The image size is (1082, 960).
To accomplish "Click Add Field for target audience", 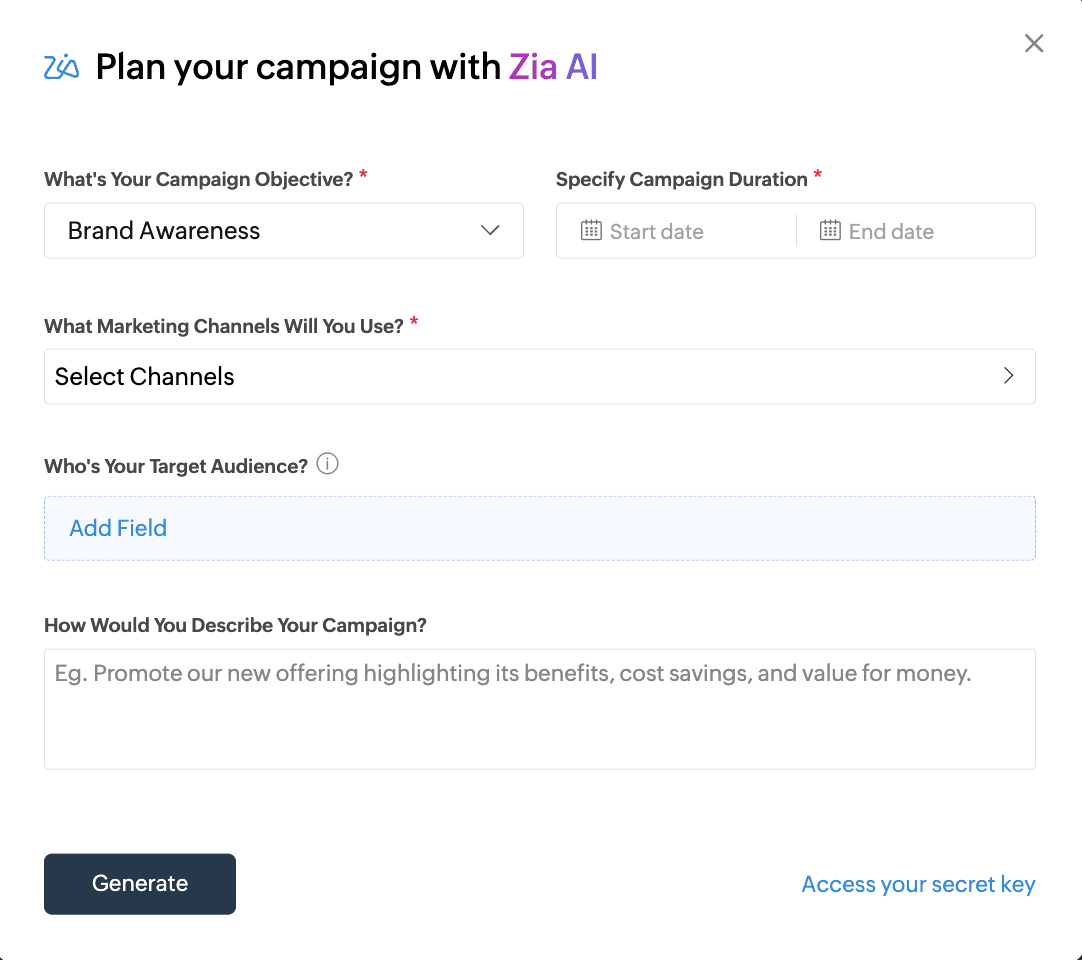I will [118, 528].
